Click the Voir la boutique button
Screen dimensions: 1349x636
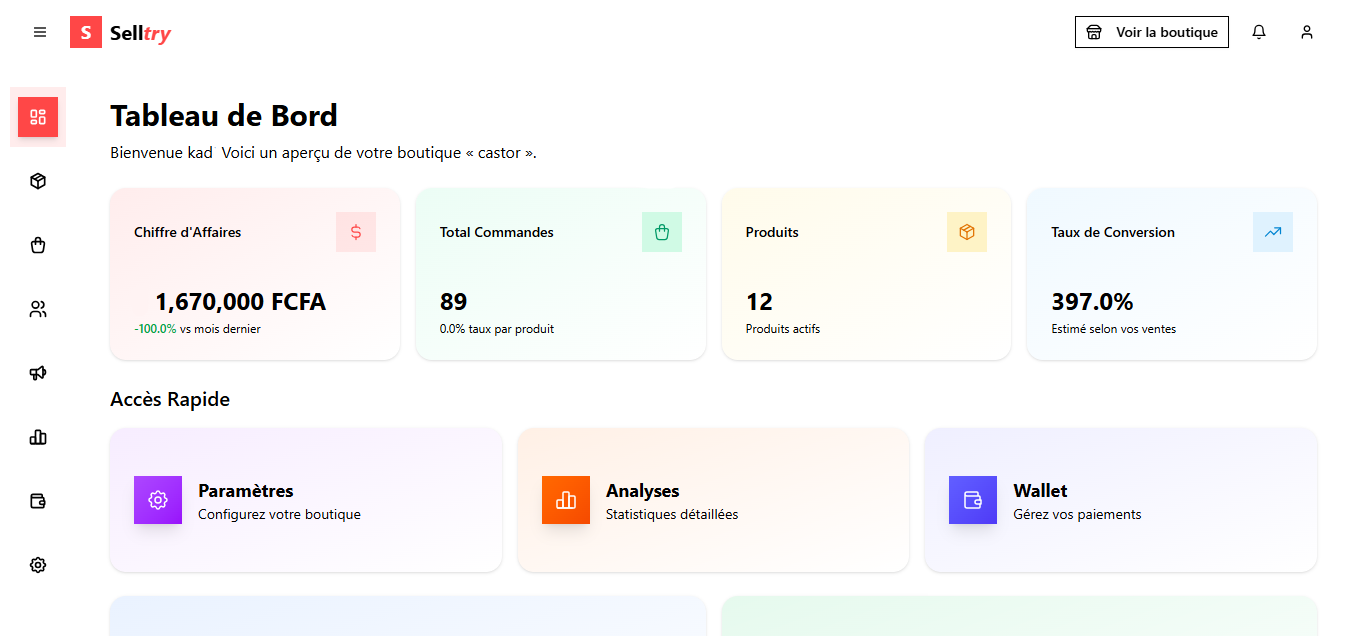click(x=1151, y=32)
